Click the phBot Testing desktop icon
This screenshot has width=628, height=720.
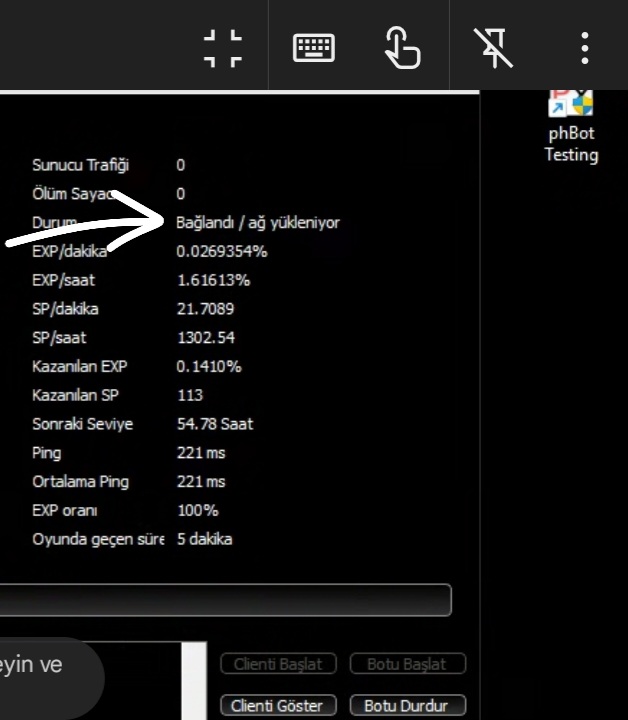coord(571,127)
